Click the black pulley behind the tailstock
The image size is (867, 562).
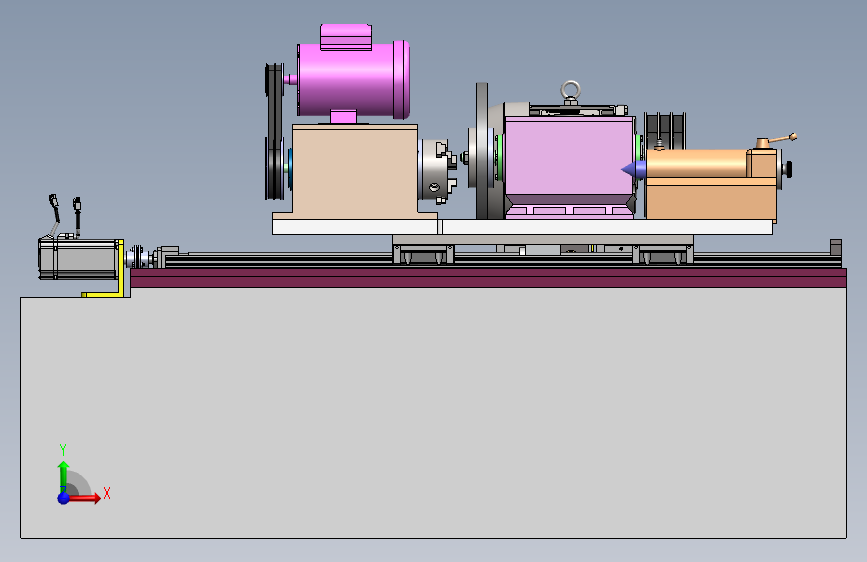point(665,131)
